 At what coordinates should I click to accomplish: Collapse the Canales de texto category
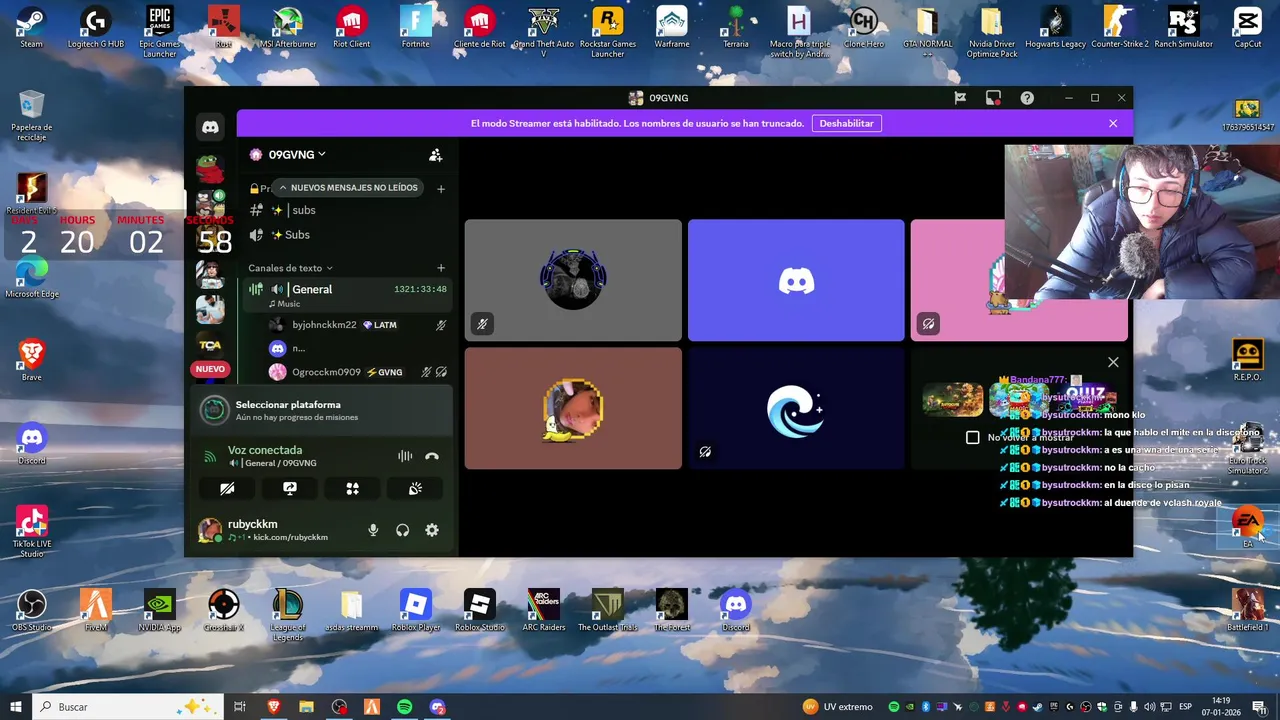290,268
